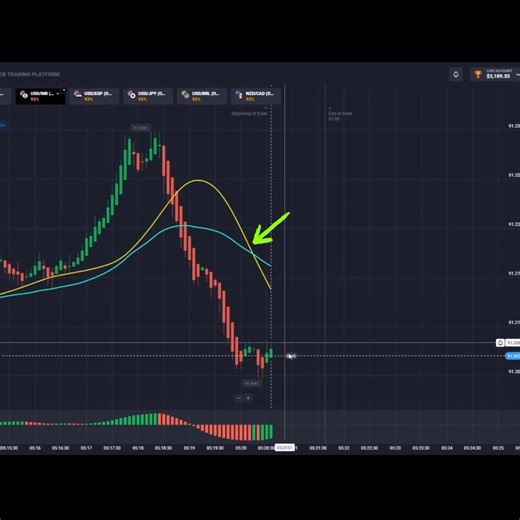Switch to the NZD/CAD asset tab
The height and width of the screenshot is (520, 520).
pos(256,96)
